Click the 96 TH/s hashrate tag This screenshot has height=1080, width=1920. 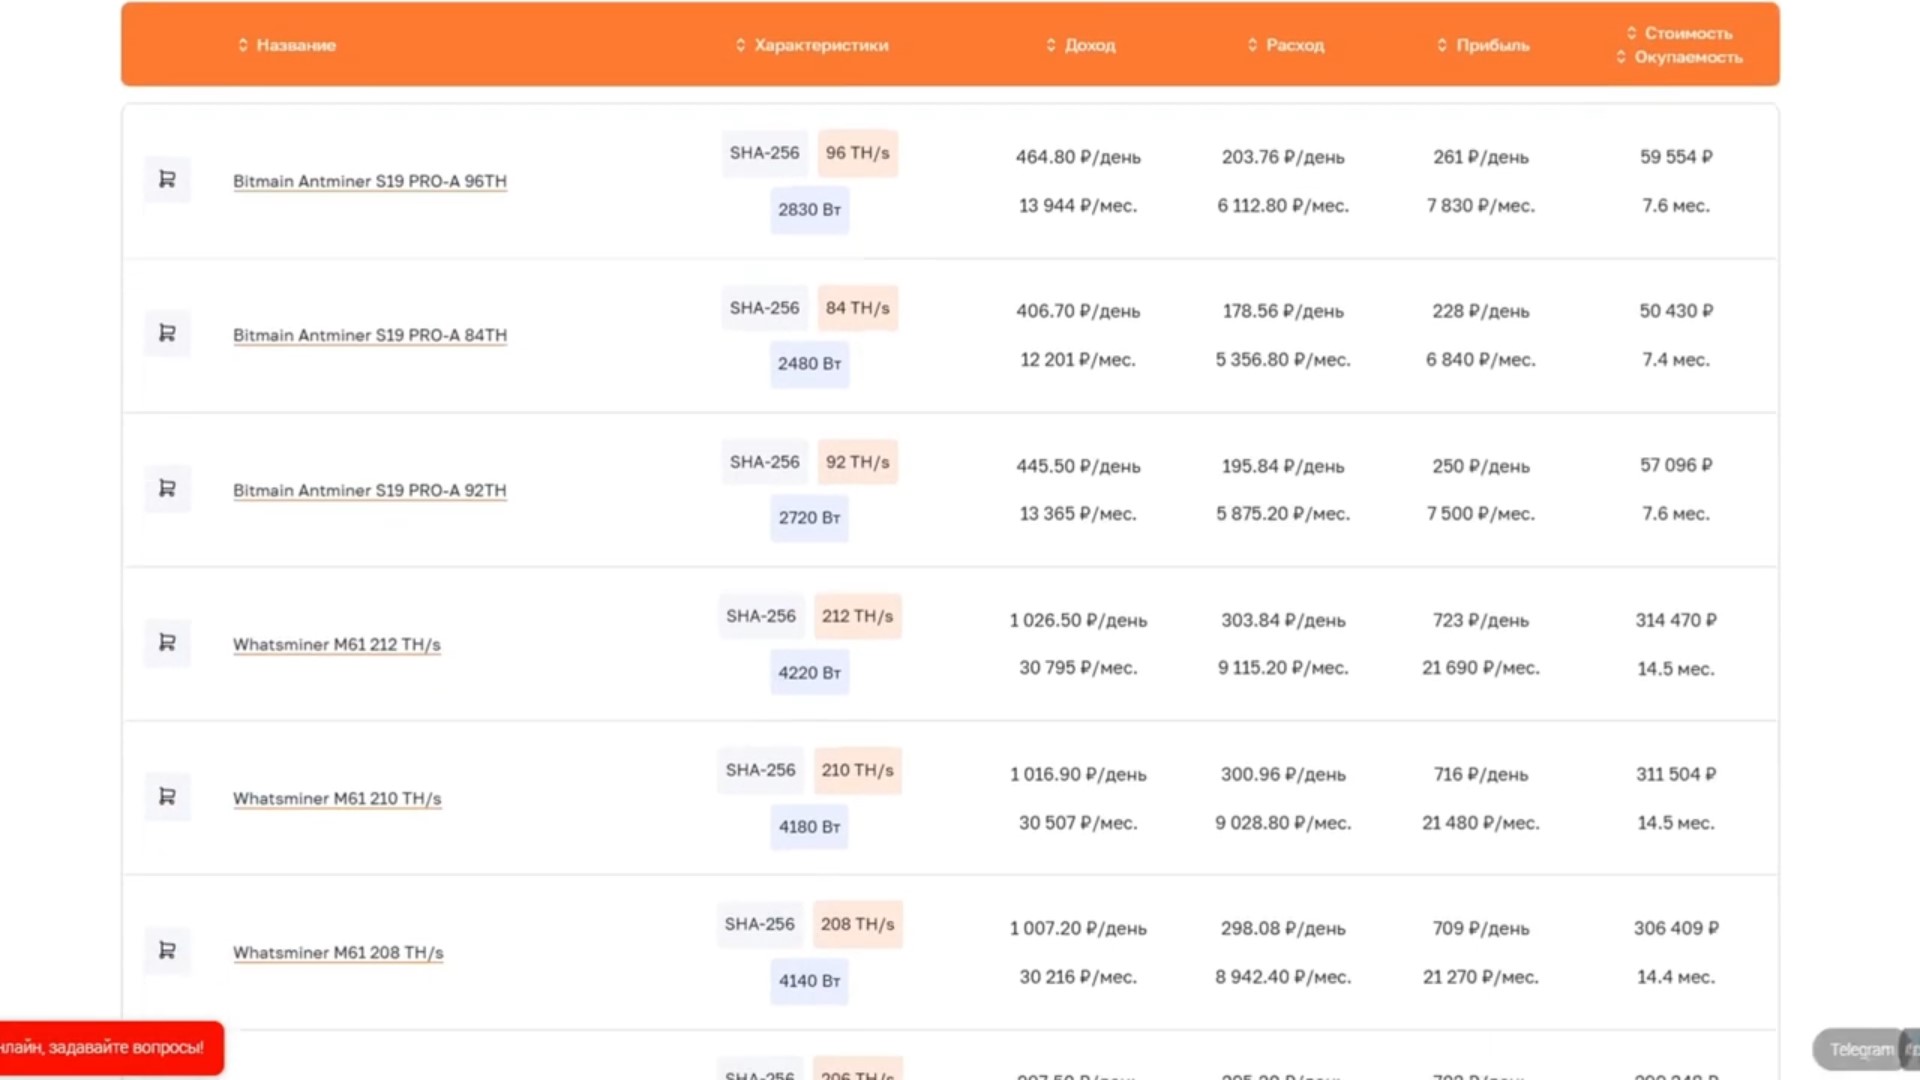point(857,153)
